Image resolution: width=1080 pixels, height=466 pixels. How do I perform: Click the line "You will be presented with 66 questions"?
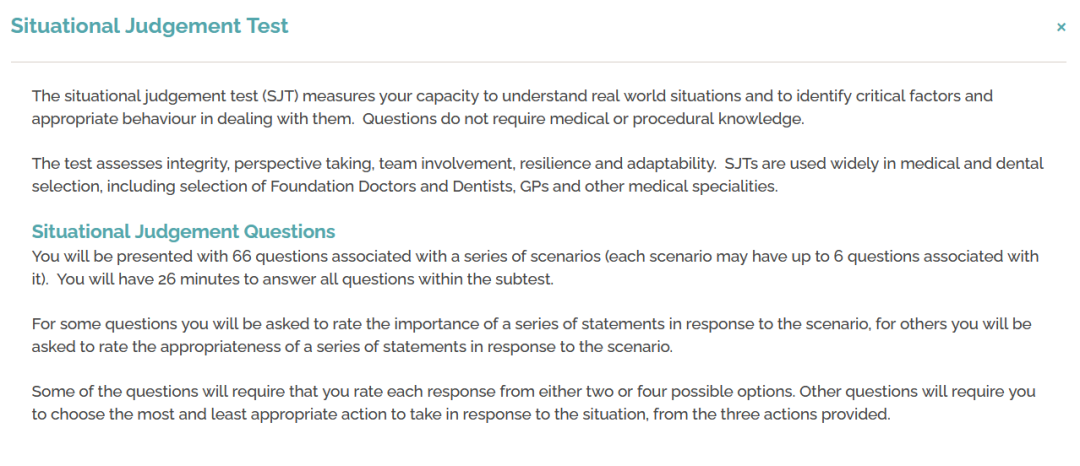(x=535, y=257)
